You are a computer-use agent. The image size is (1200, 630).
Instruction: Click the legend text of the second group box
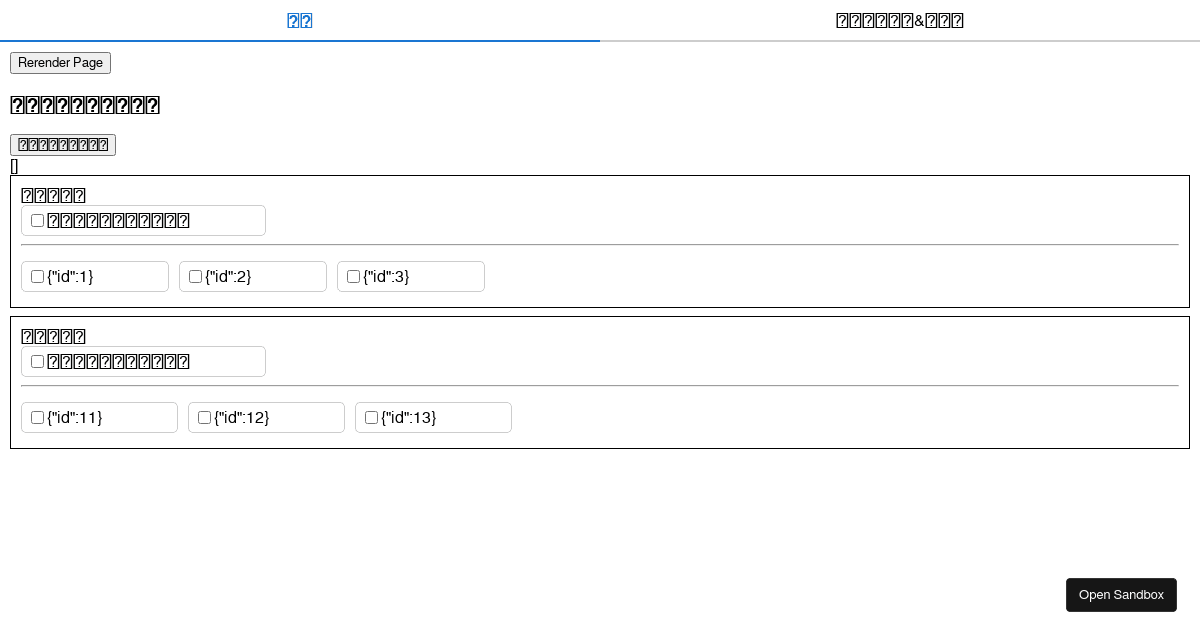point(53,336)
